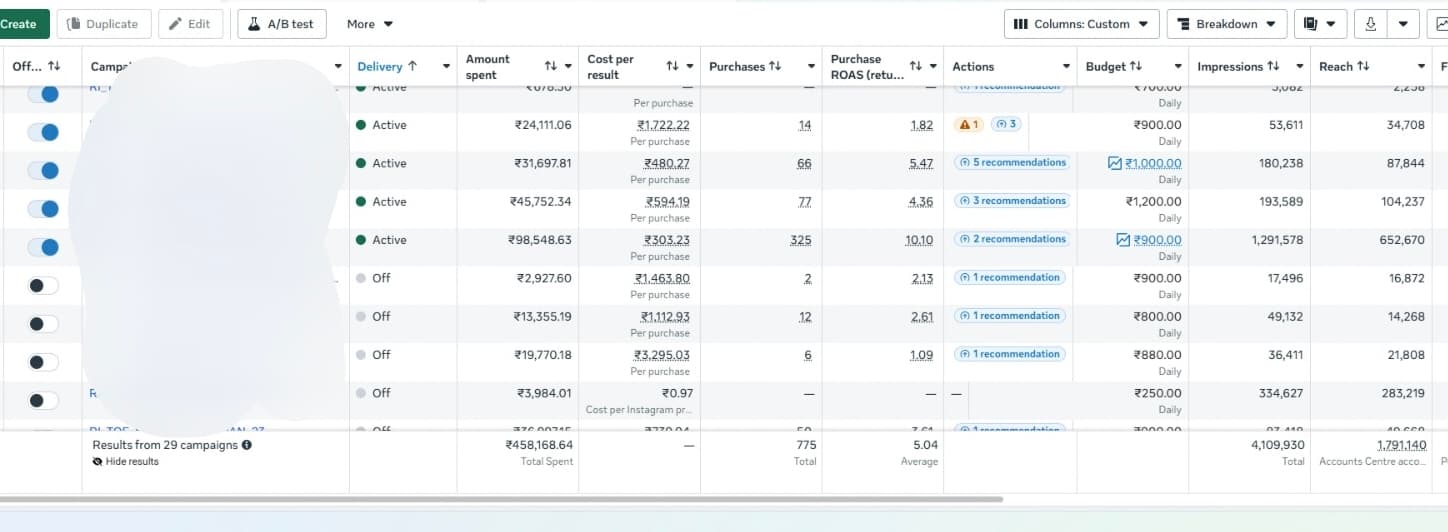The image size is (1448, 532).
Task: Open the More dropdown menu
Action: pyautogui.click(x=370, y=24)
